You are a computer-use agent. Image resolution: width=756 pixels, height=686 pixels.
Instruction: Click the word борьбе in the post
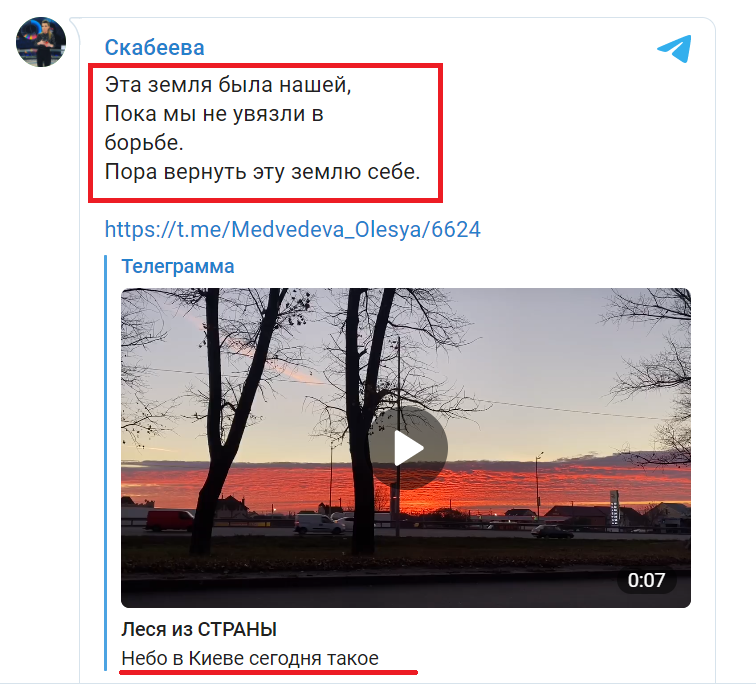click(x=144, y=143)
